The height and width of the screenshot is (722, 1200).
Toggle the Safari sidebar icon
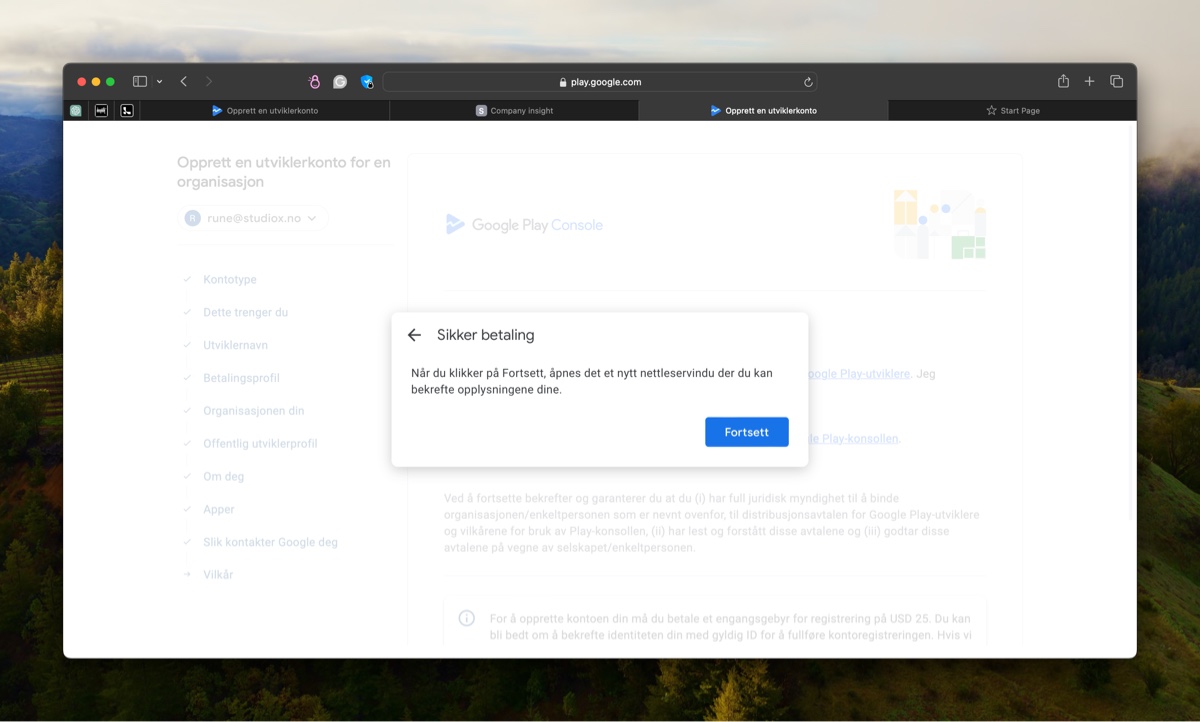click(x=140, y=82)
